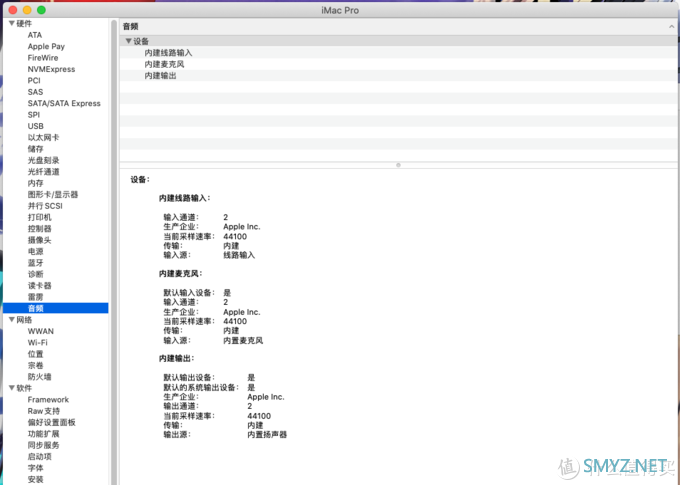Open the 内存 memory entry
The image size is (680, 485).
36,183
